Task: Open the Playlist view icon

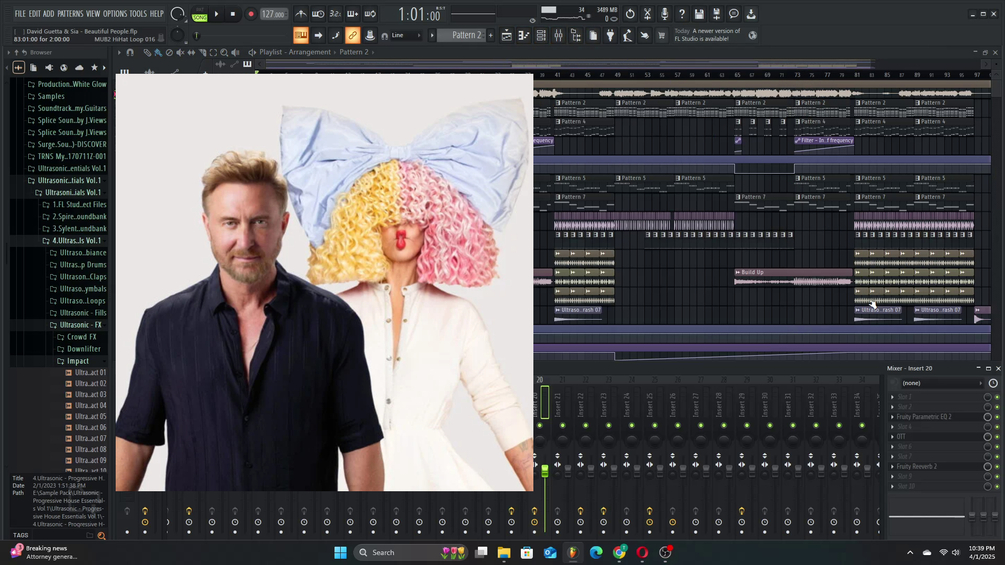Action: [x=506, y=35]
